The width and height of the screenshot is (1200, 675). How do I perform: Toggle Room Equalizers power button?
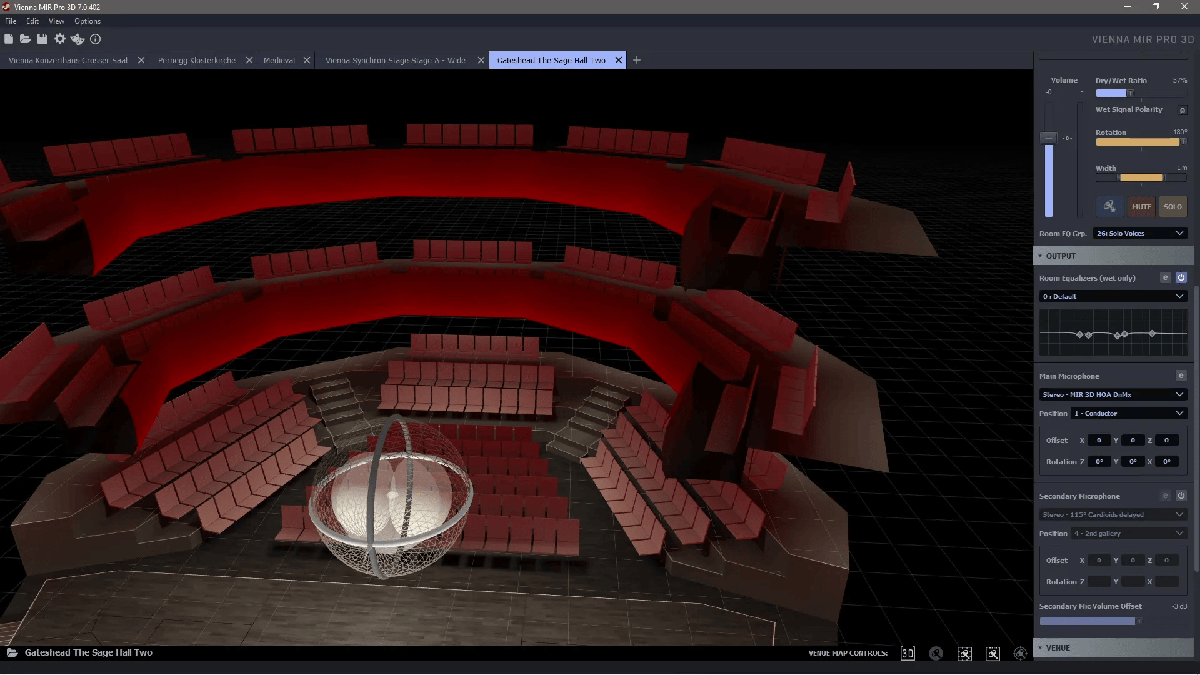[x=1181, y=278]
